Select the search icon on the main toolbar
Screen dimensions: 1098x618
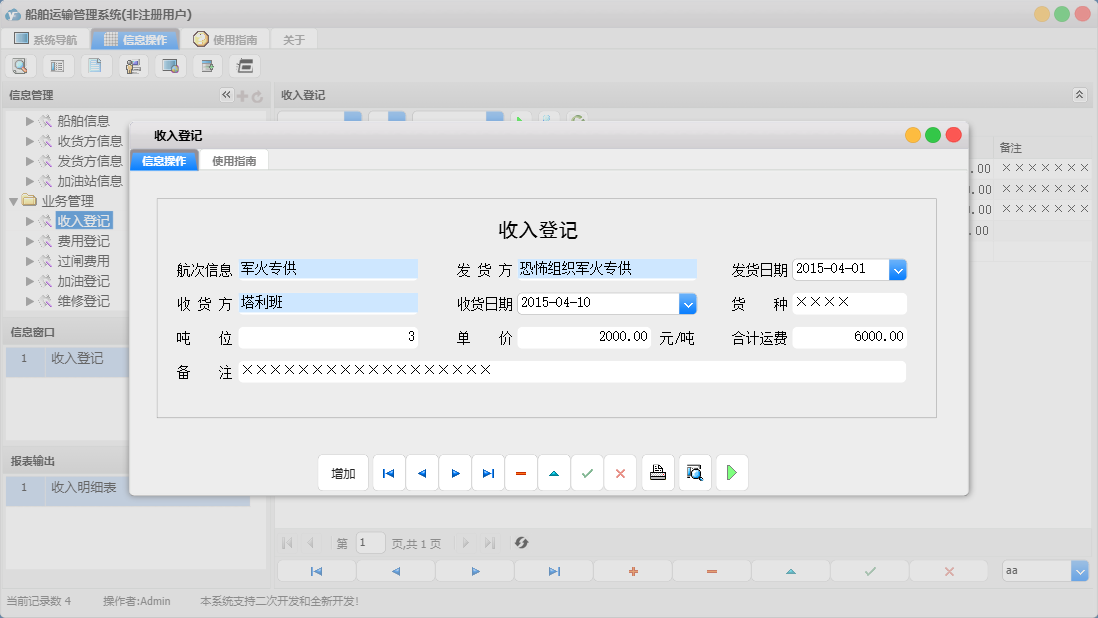[20, 65]
